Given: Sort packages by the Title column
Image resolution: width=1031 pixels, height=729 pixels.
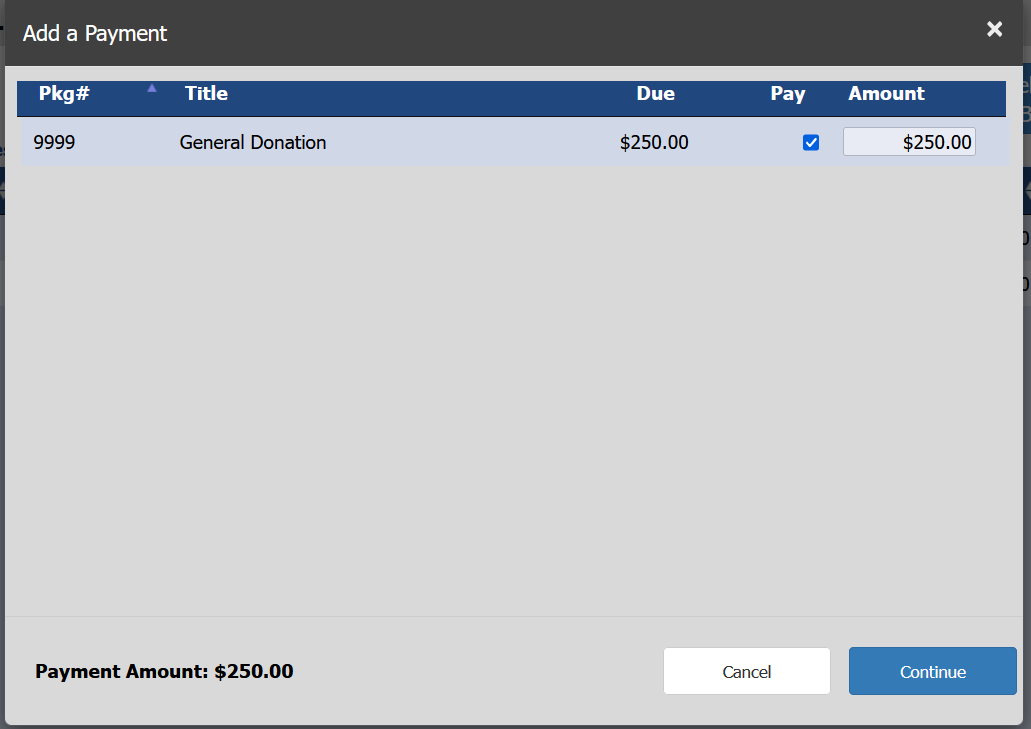Looking at the screenshot, I should tap(206, 94).
